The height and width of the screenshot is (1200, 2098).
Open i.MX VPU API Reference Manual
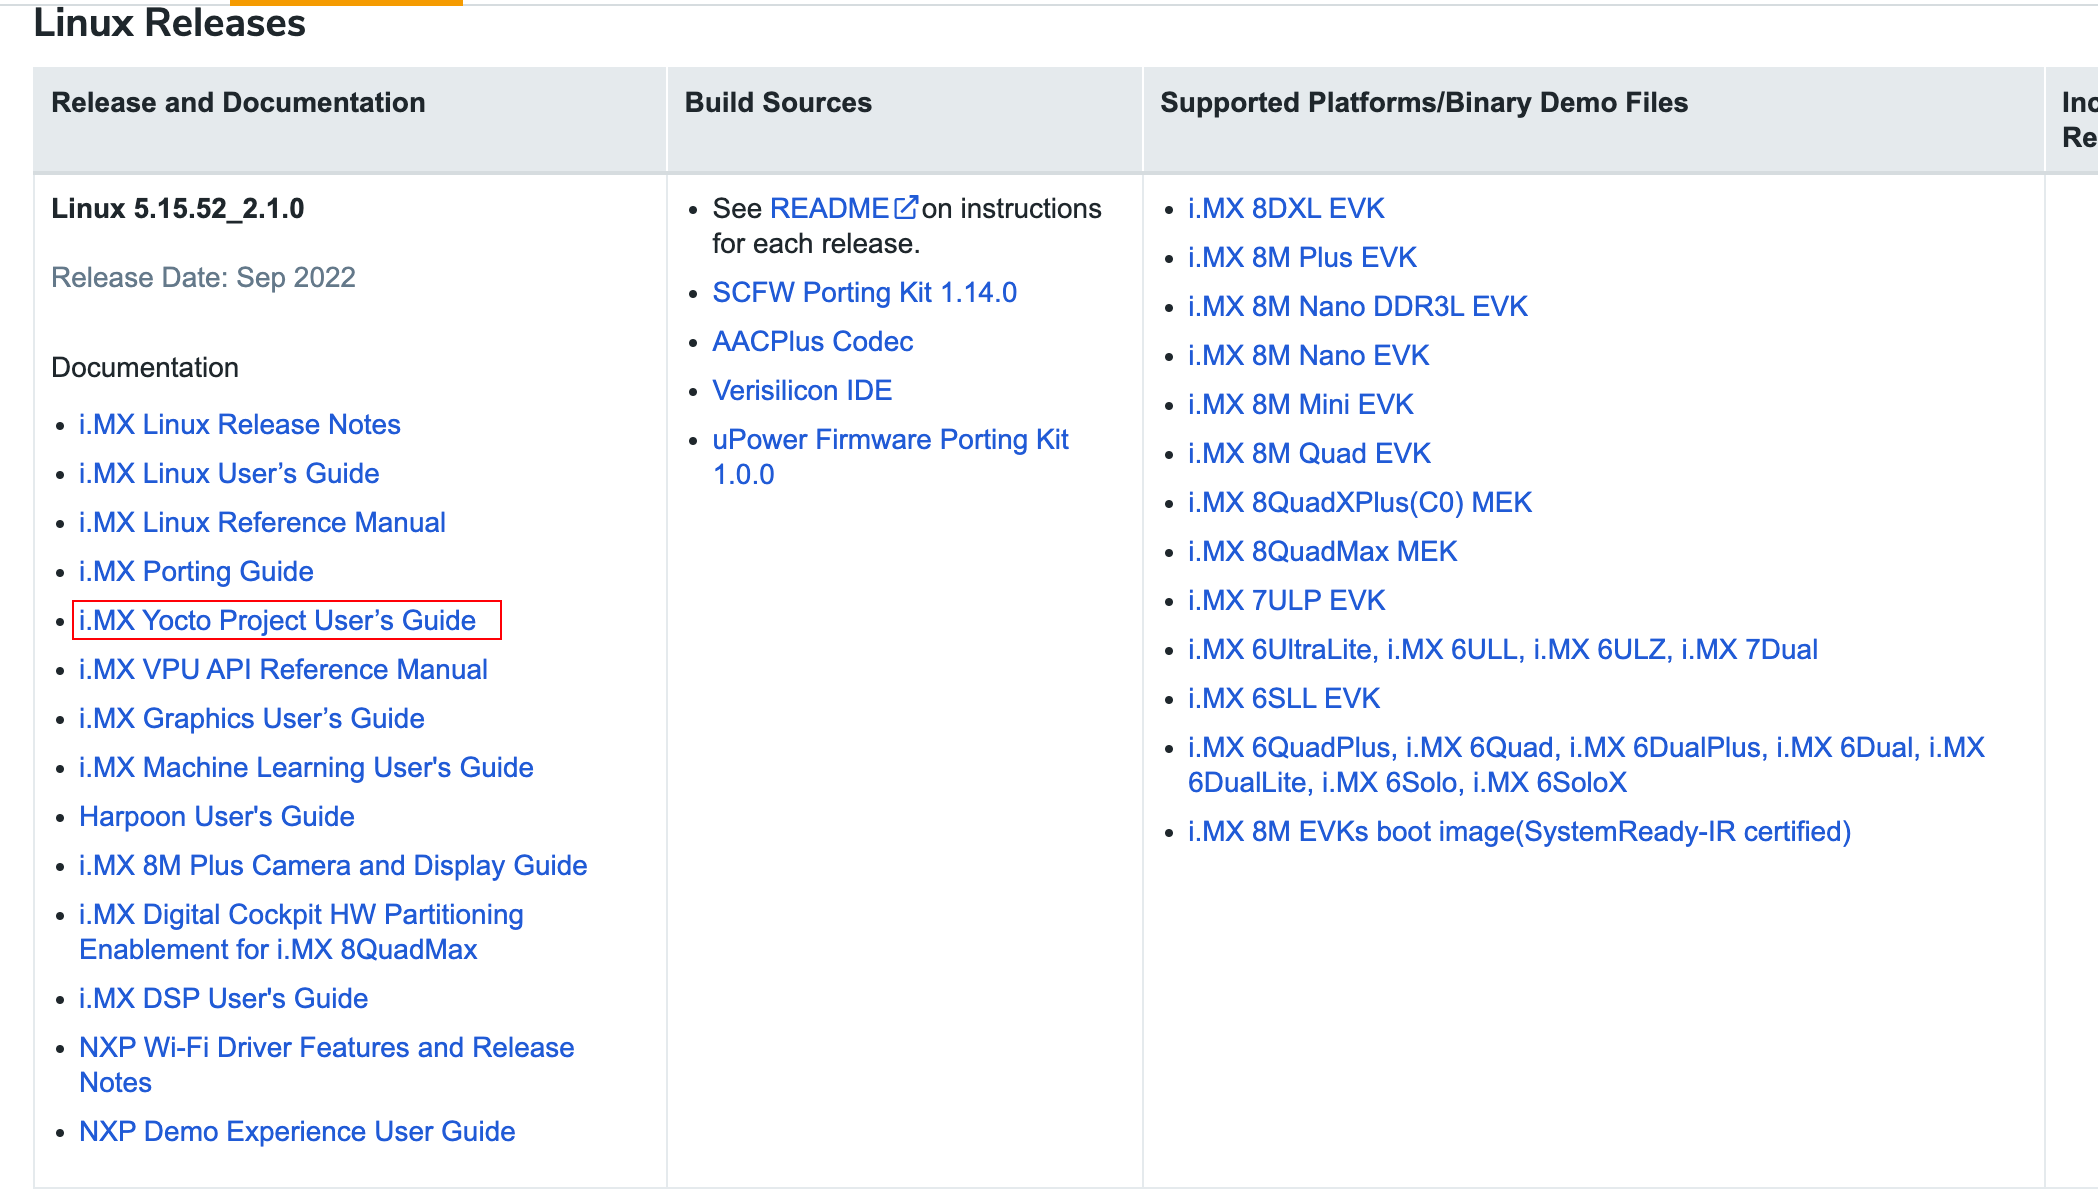tap(283, 669)
